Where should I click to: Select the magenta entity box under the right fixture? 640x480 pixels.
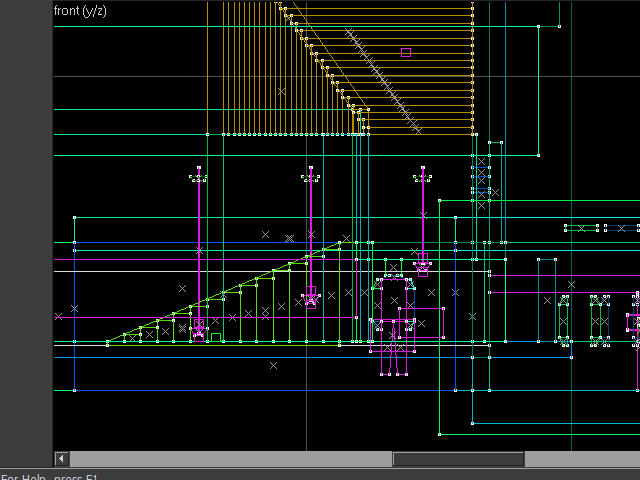pyautogui.click(x=423, y=267)
